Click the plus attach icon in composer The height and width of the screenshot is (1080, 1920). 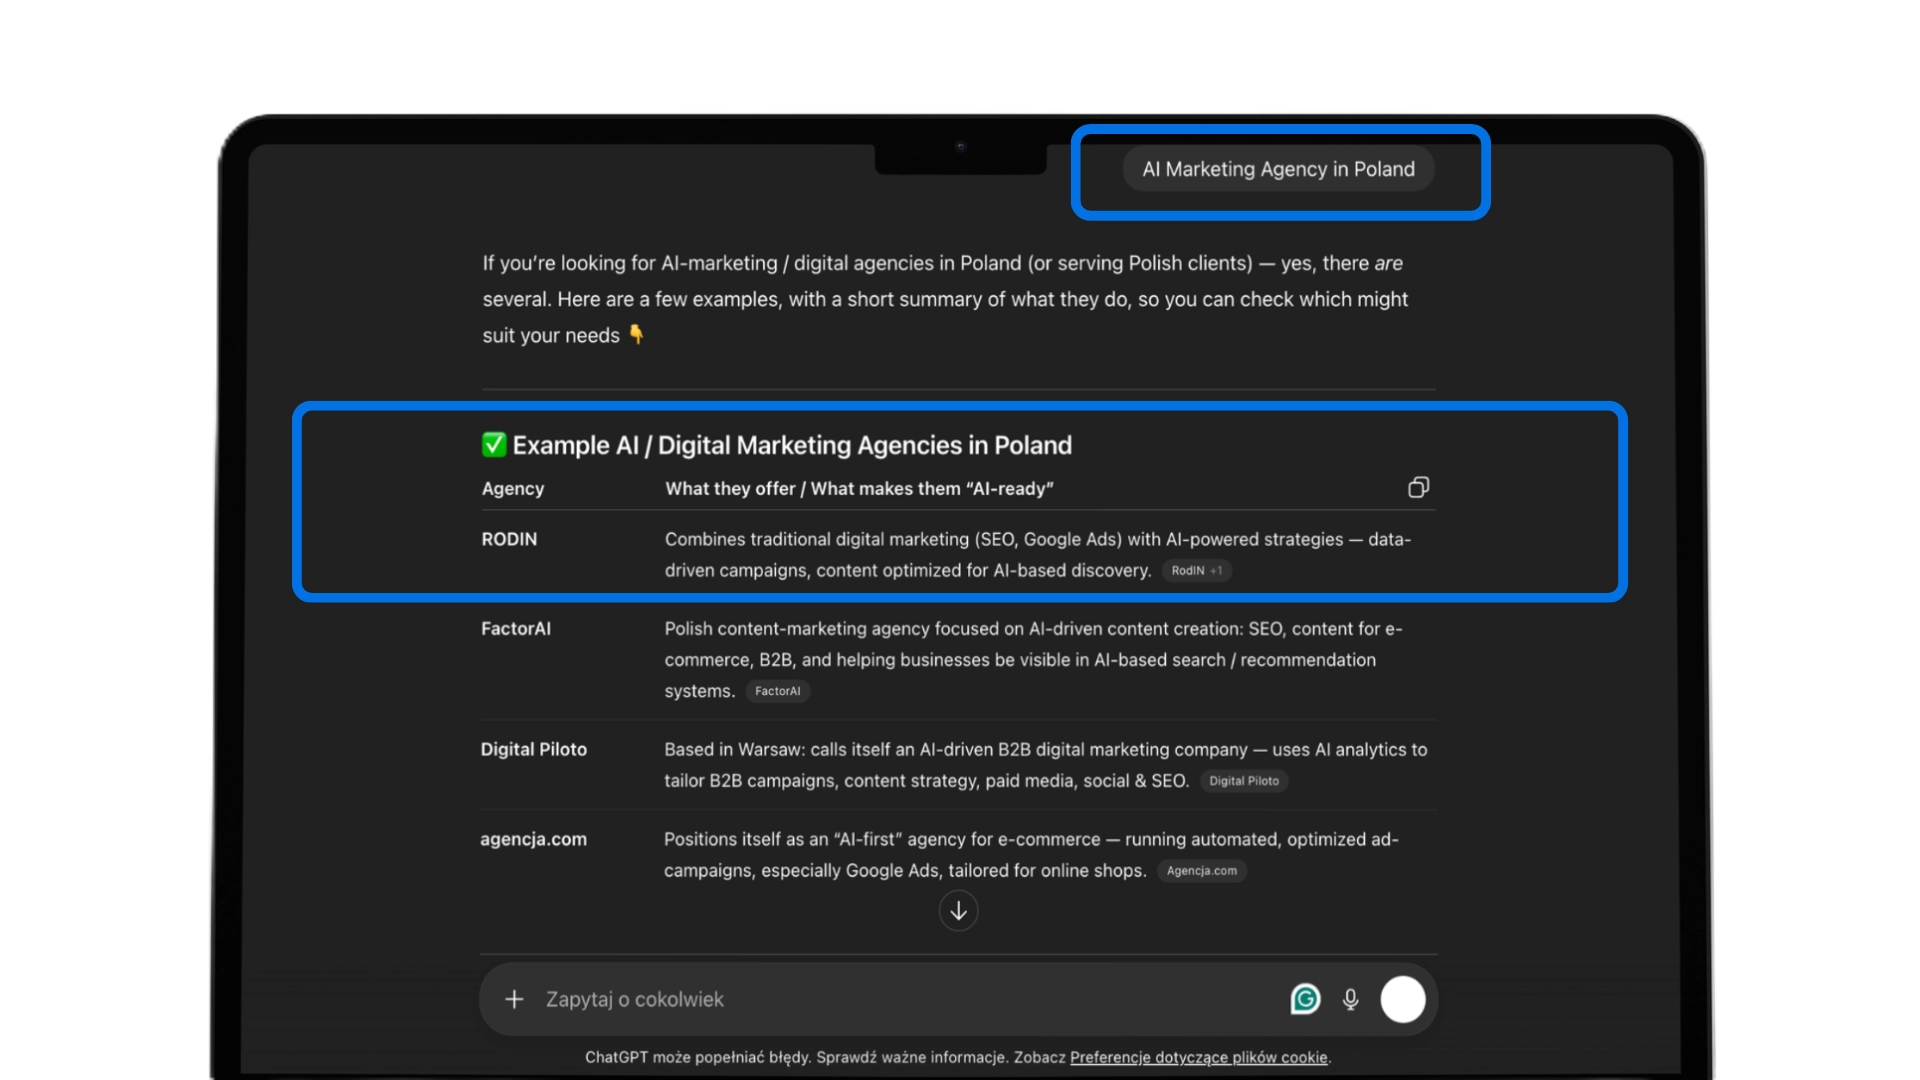514,999
